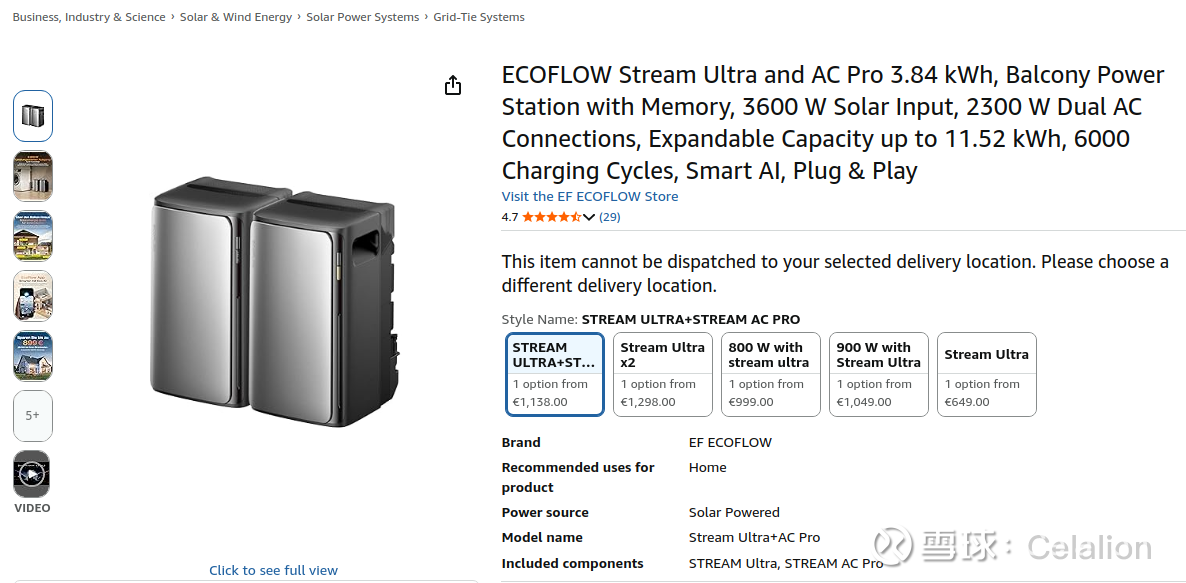Select the 900 W with Stream Ultra option

point(878,374)
